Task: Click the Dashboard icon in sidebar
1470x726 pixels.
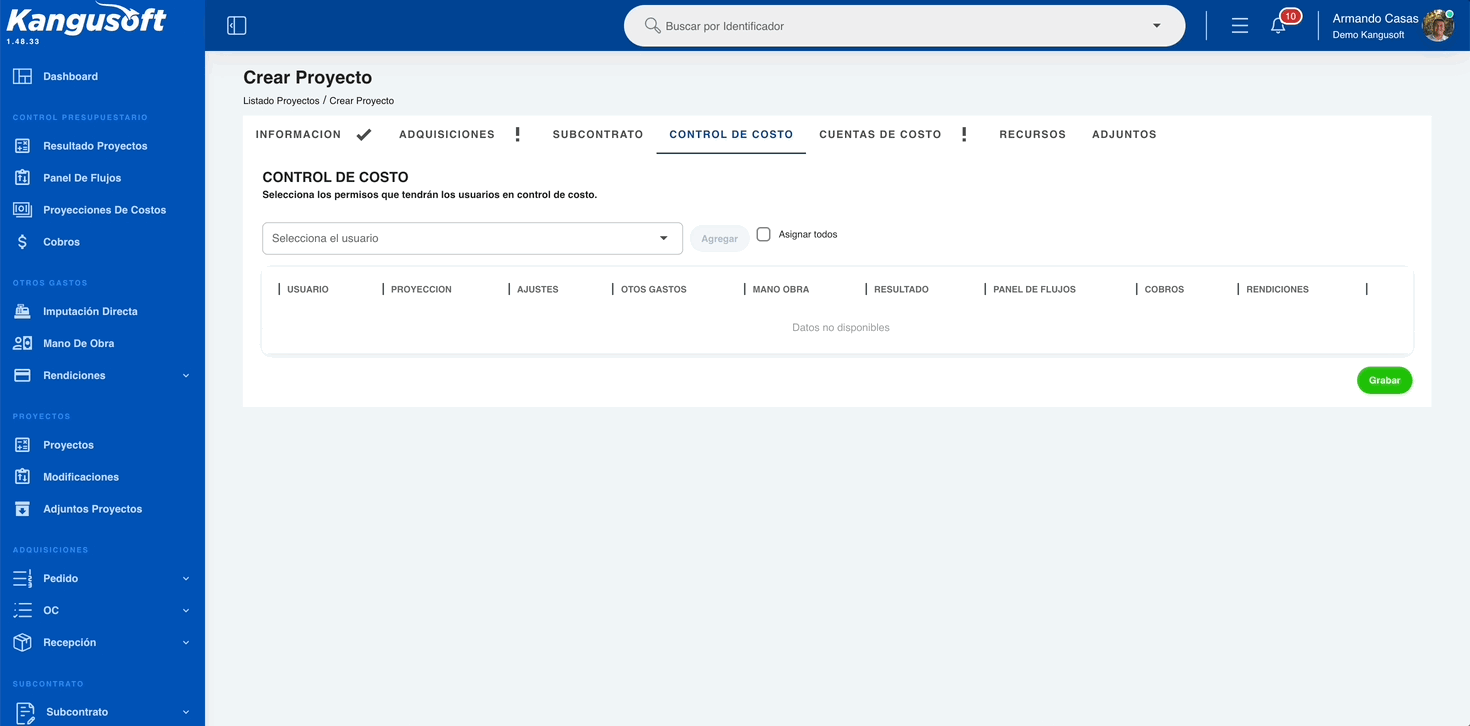Action: tap(22, 76)
